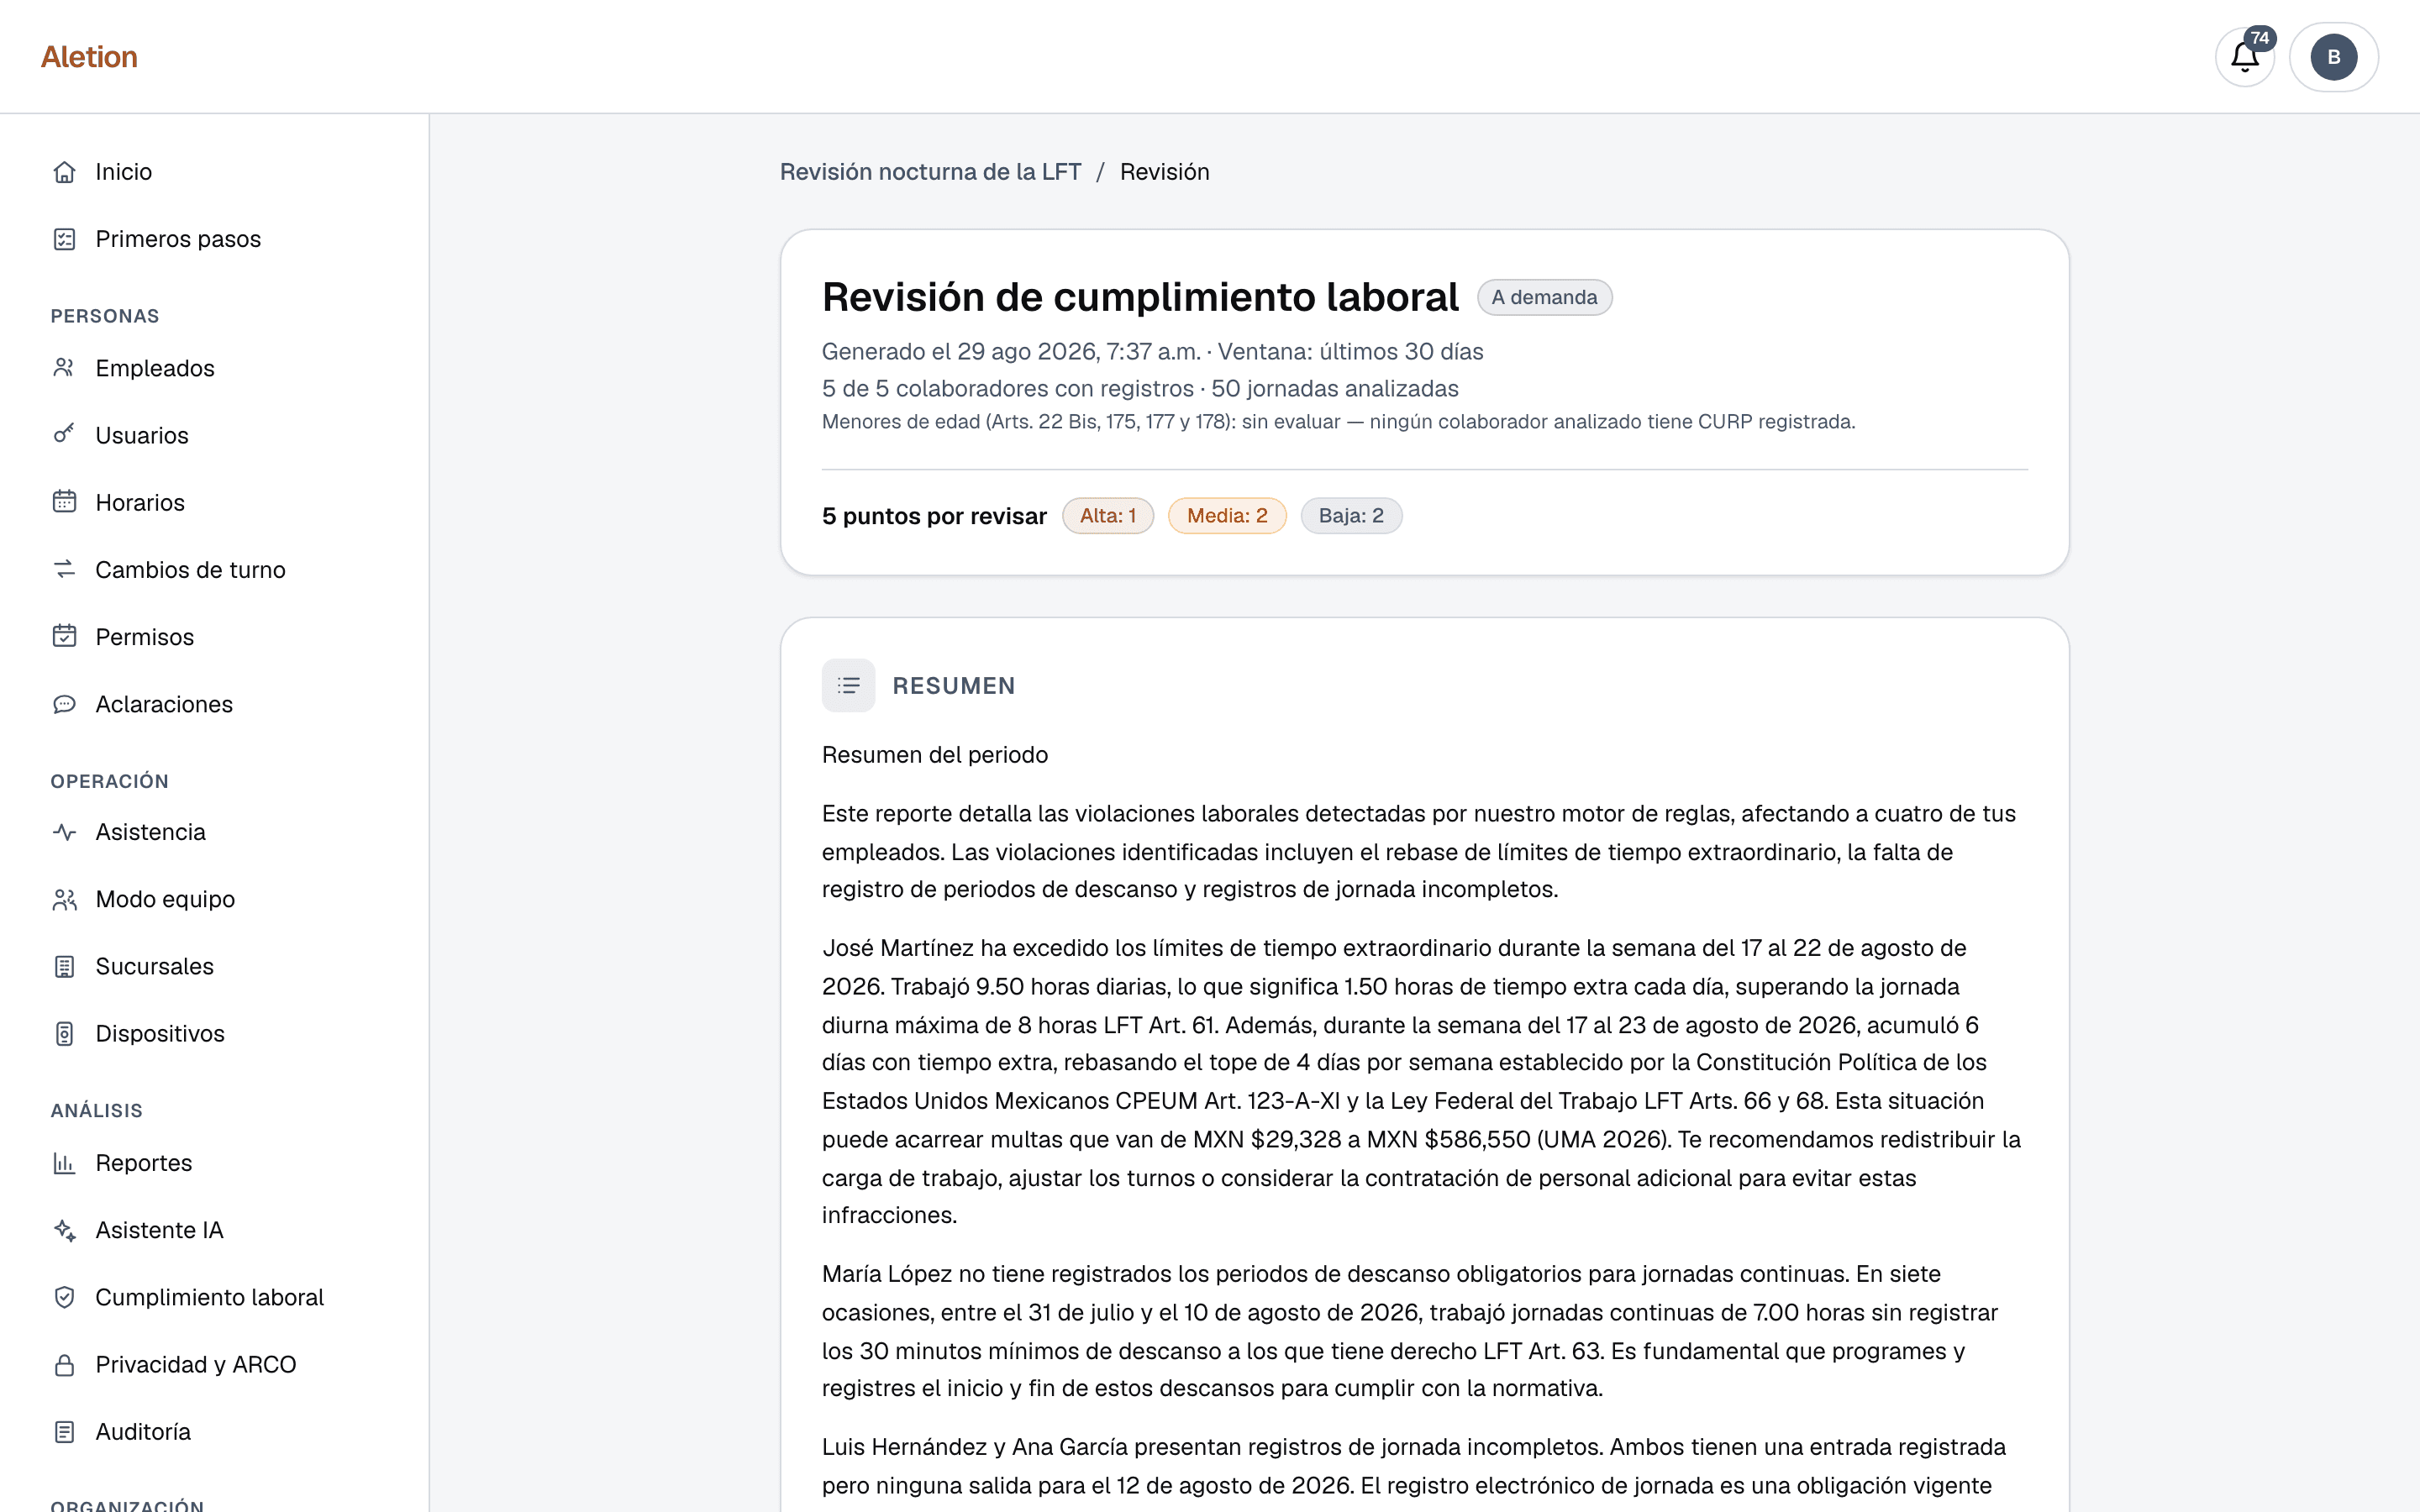Click the RESUMEN section heading
The height and width of the screenshot is (1512, 2420).
pyautogui.click(x=954, y=686)
